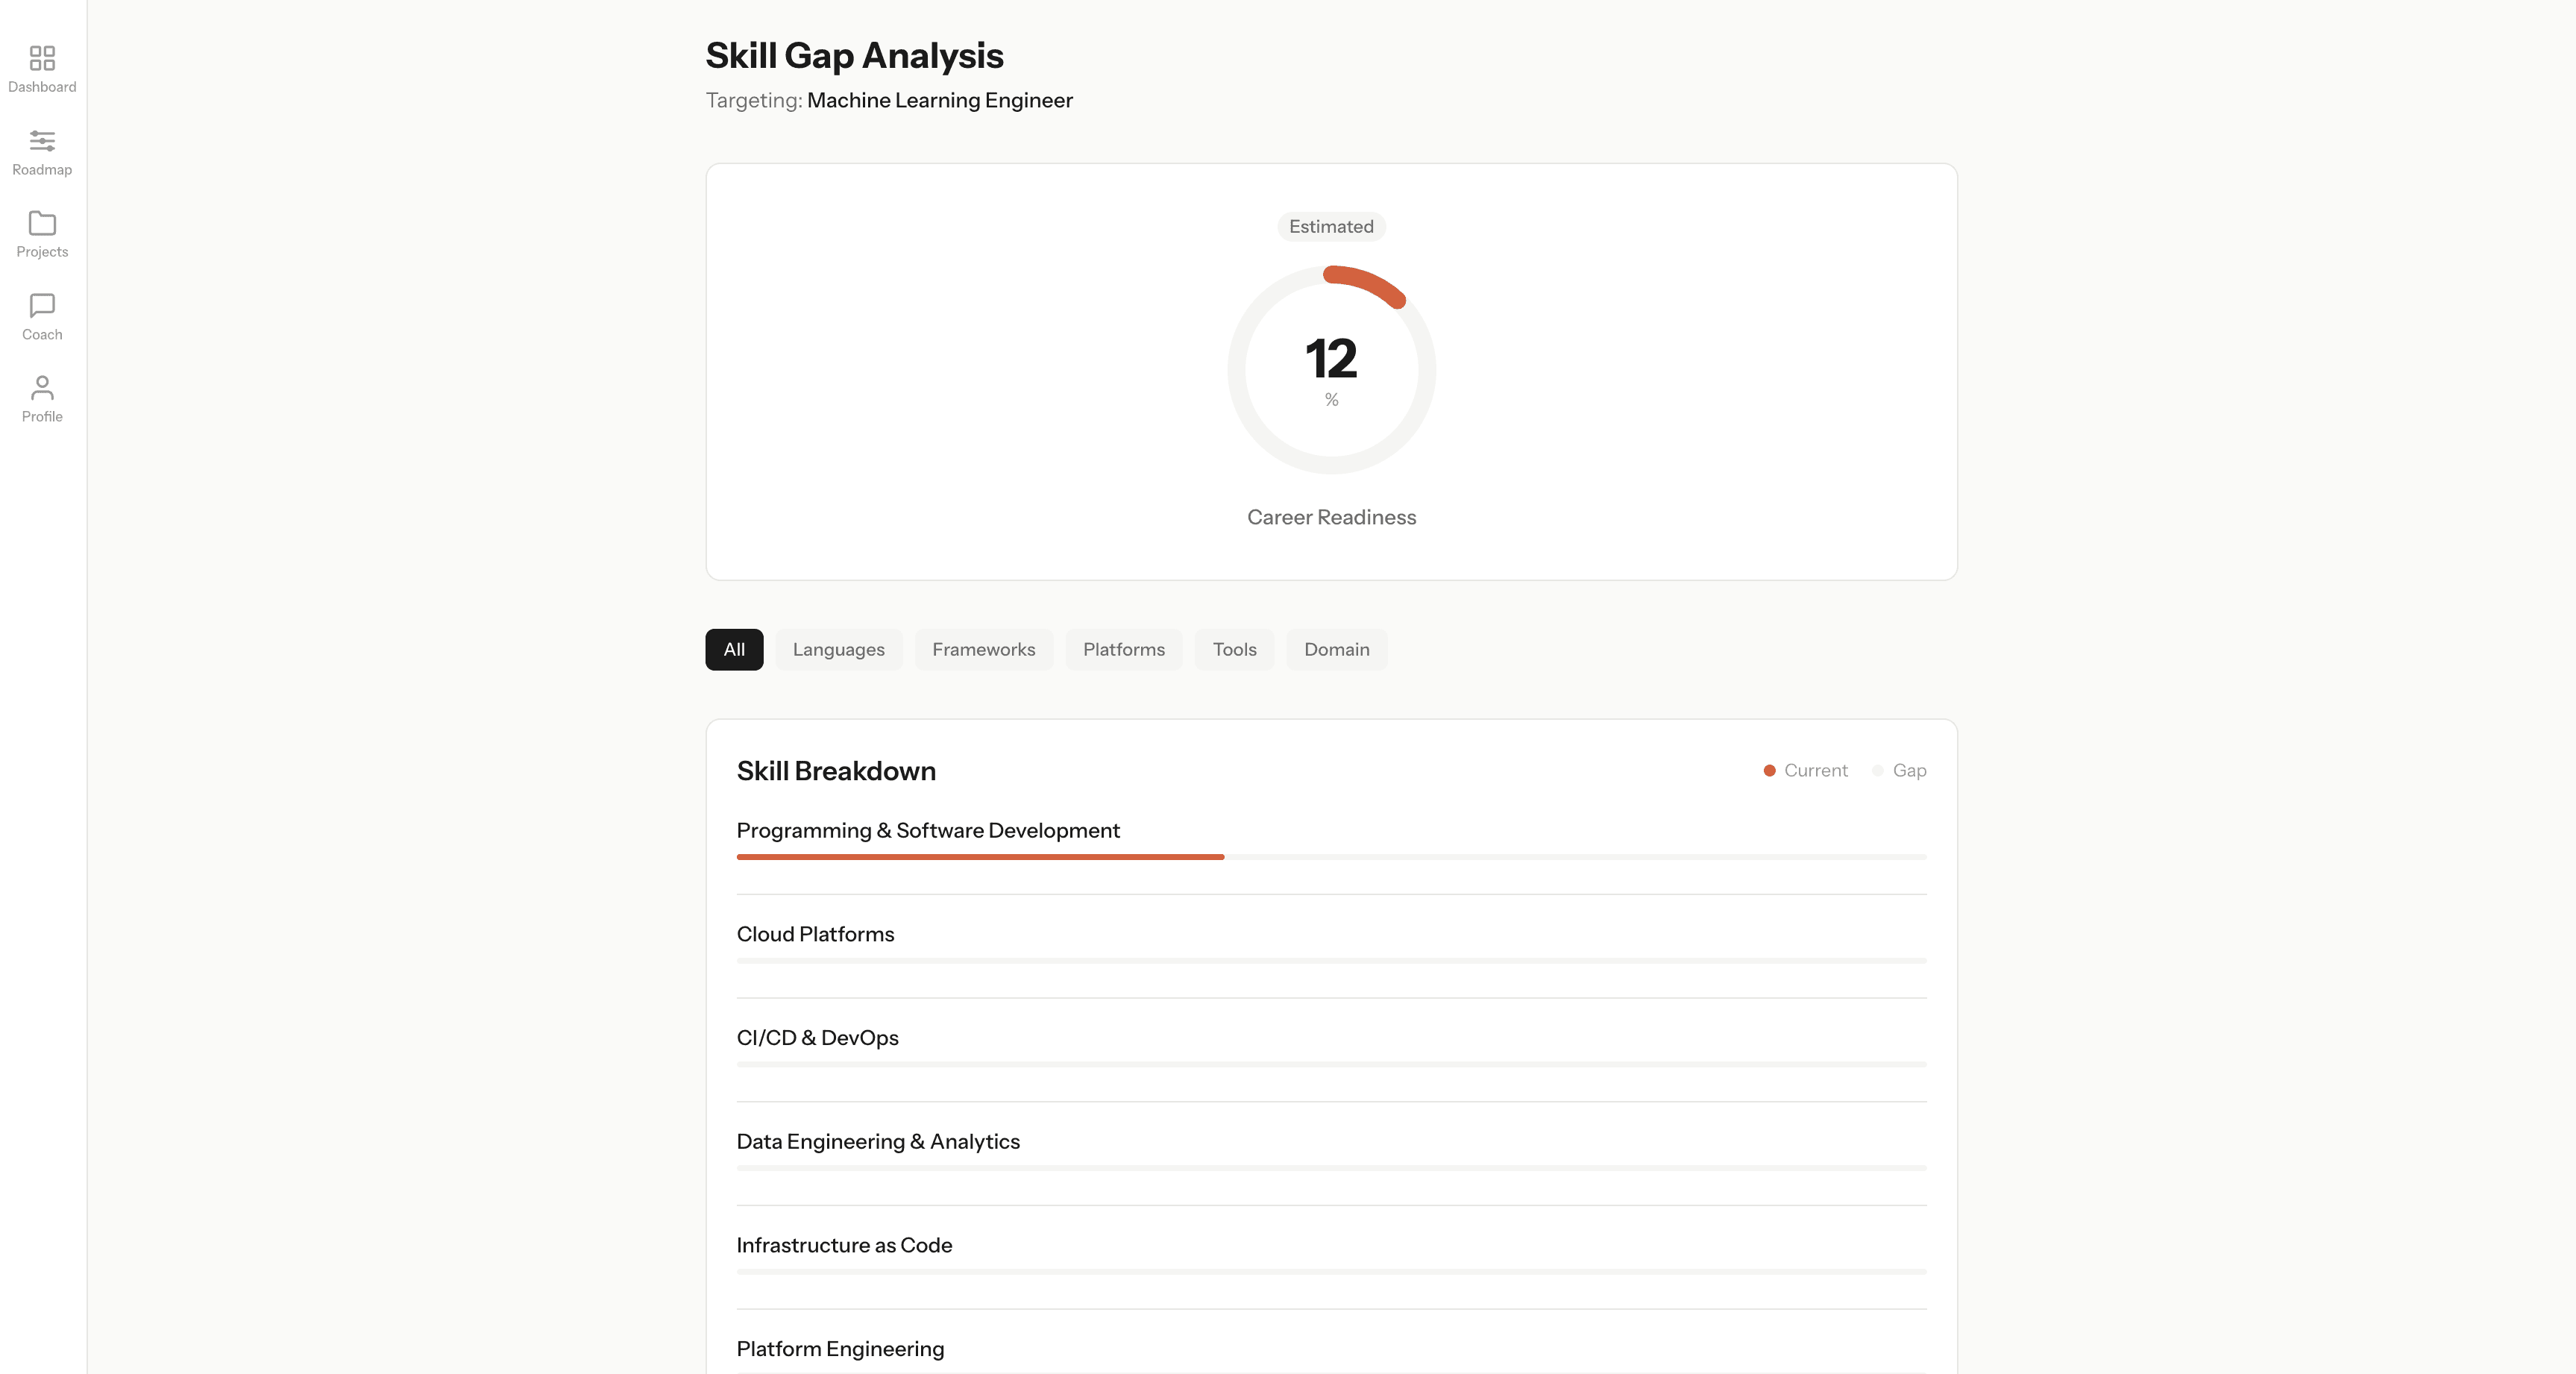
Task: Open the Coach chat icon
Action: [41, 316]
